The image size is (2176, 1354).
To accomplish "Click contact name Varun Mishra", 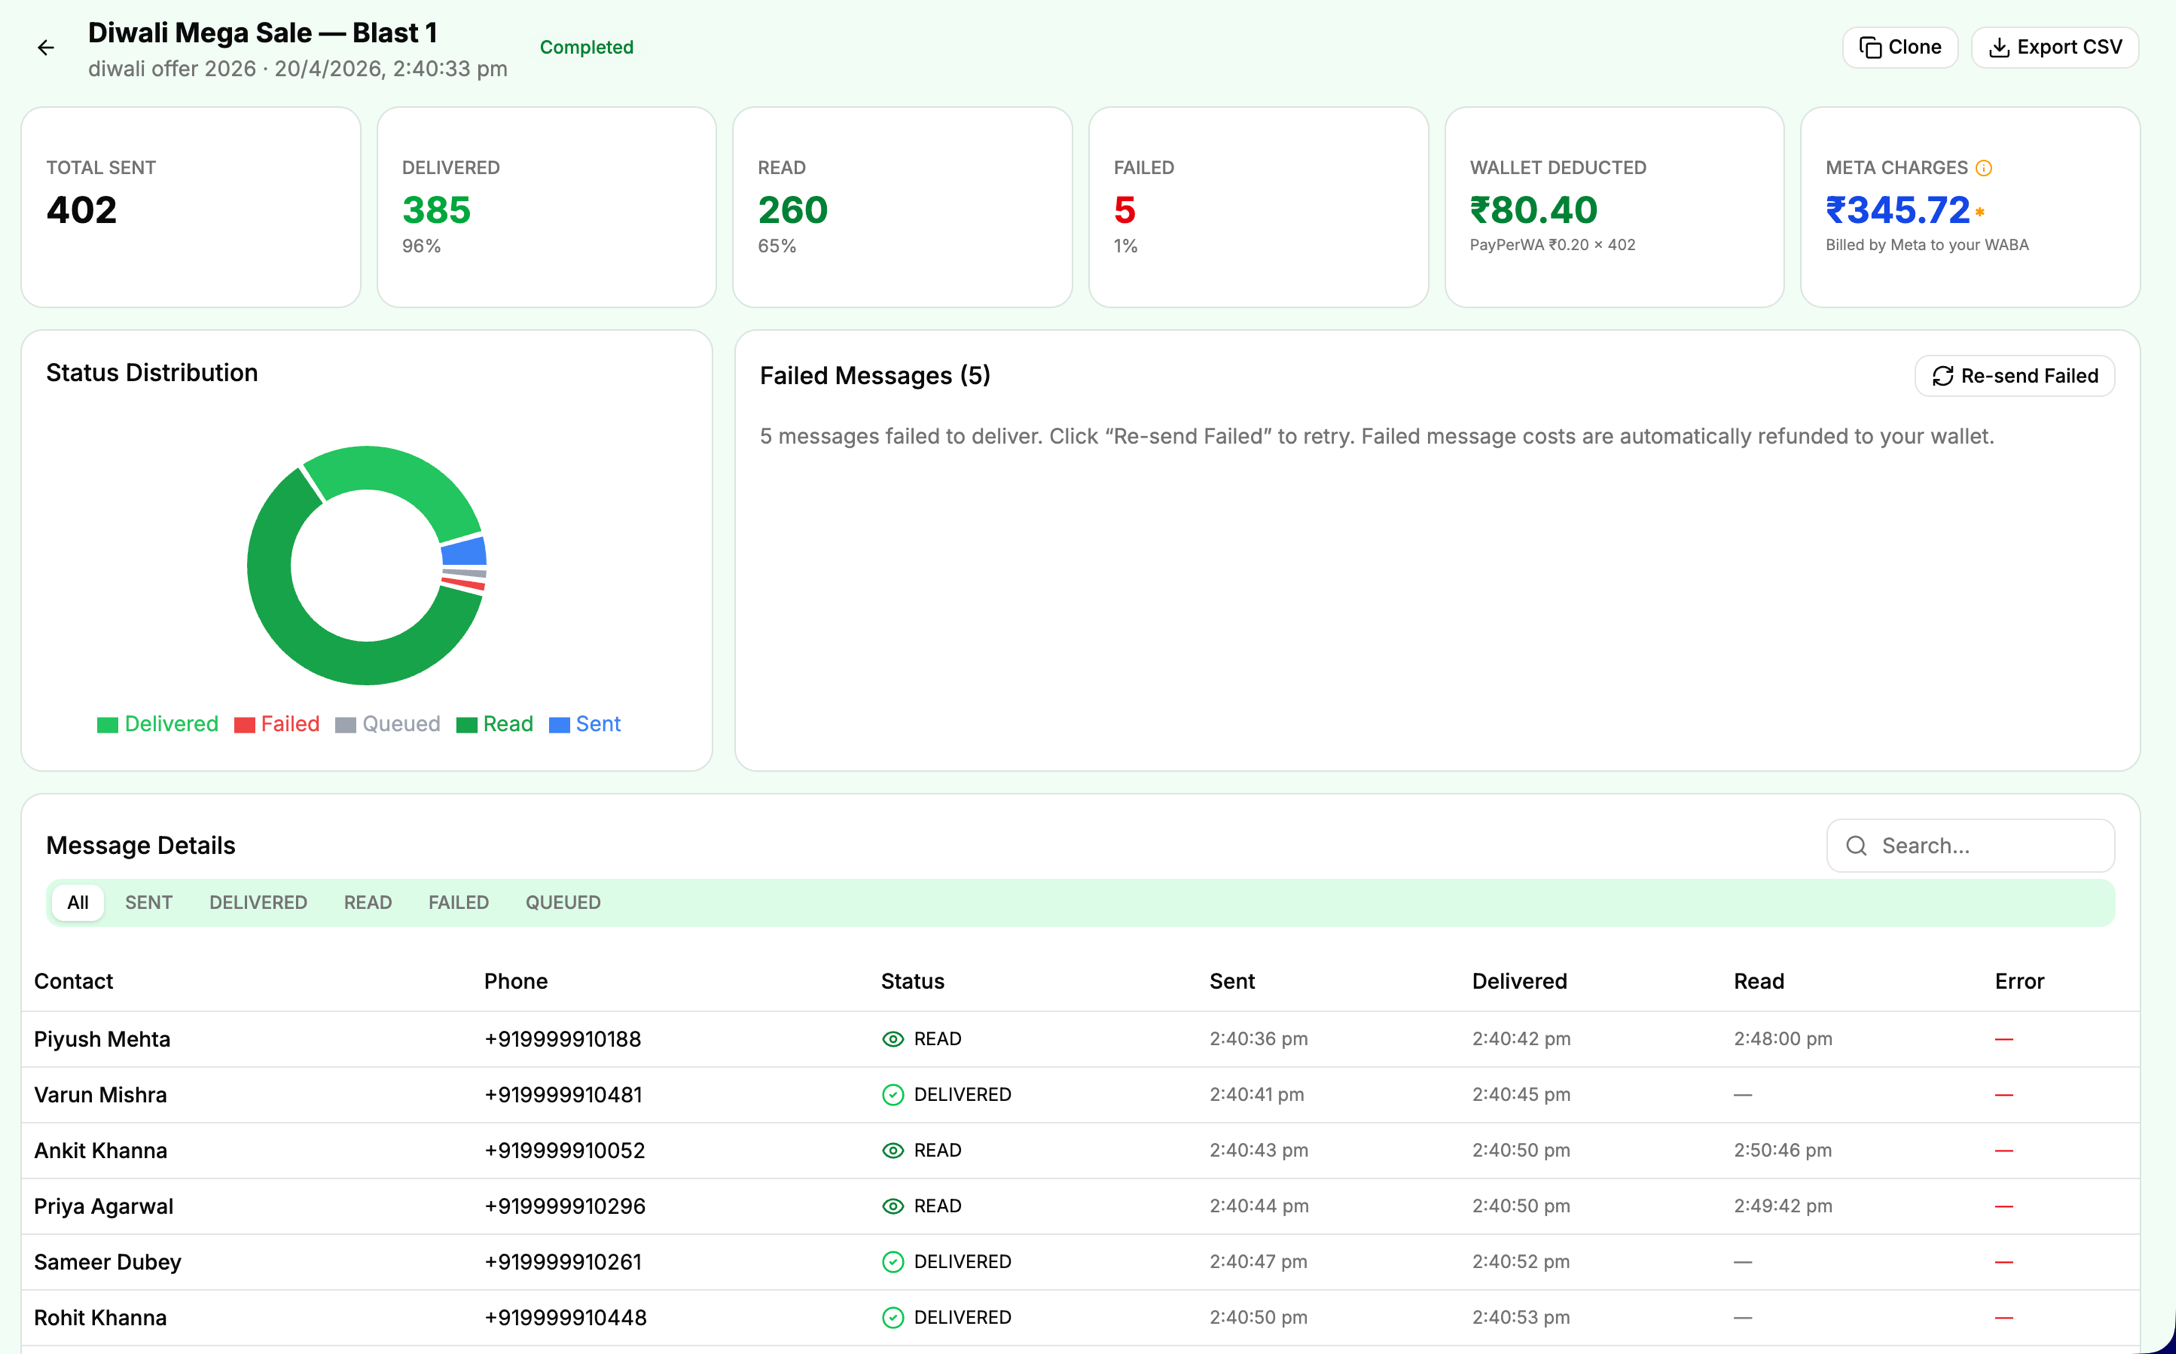I will tap(100, 1095).
